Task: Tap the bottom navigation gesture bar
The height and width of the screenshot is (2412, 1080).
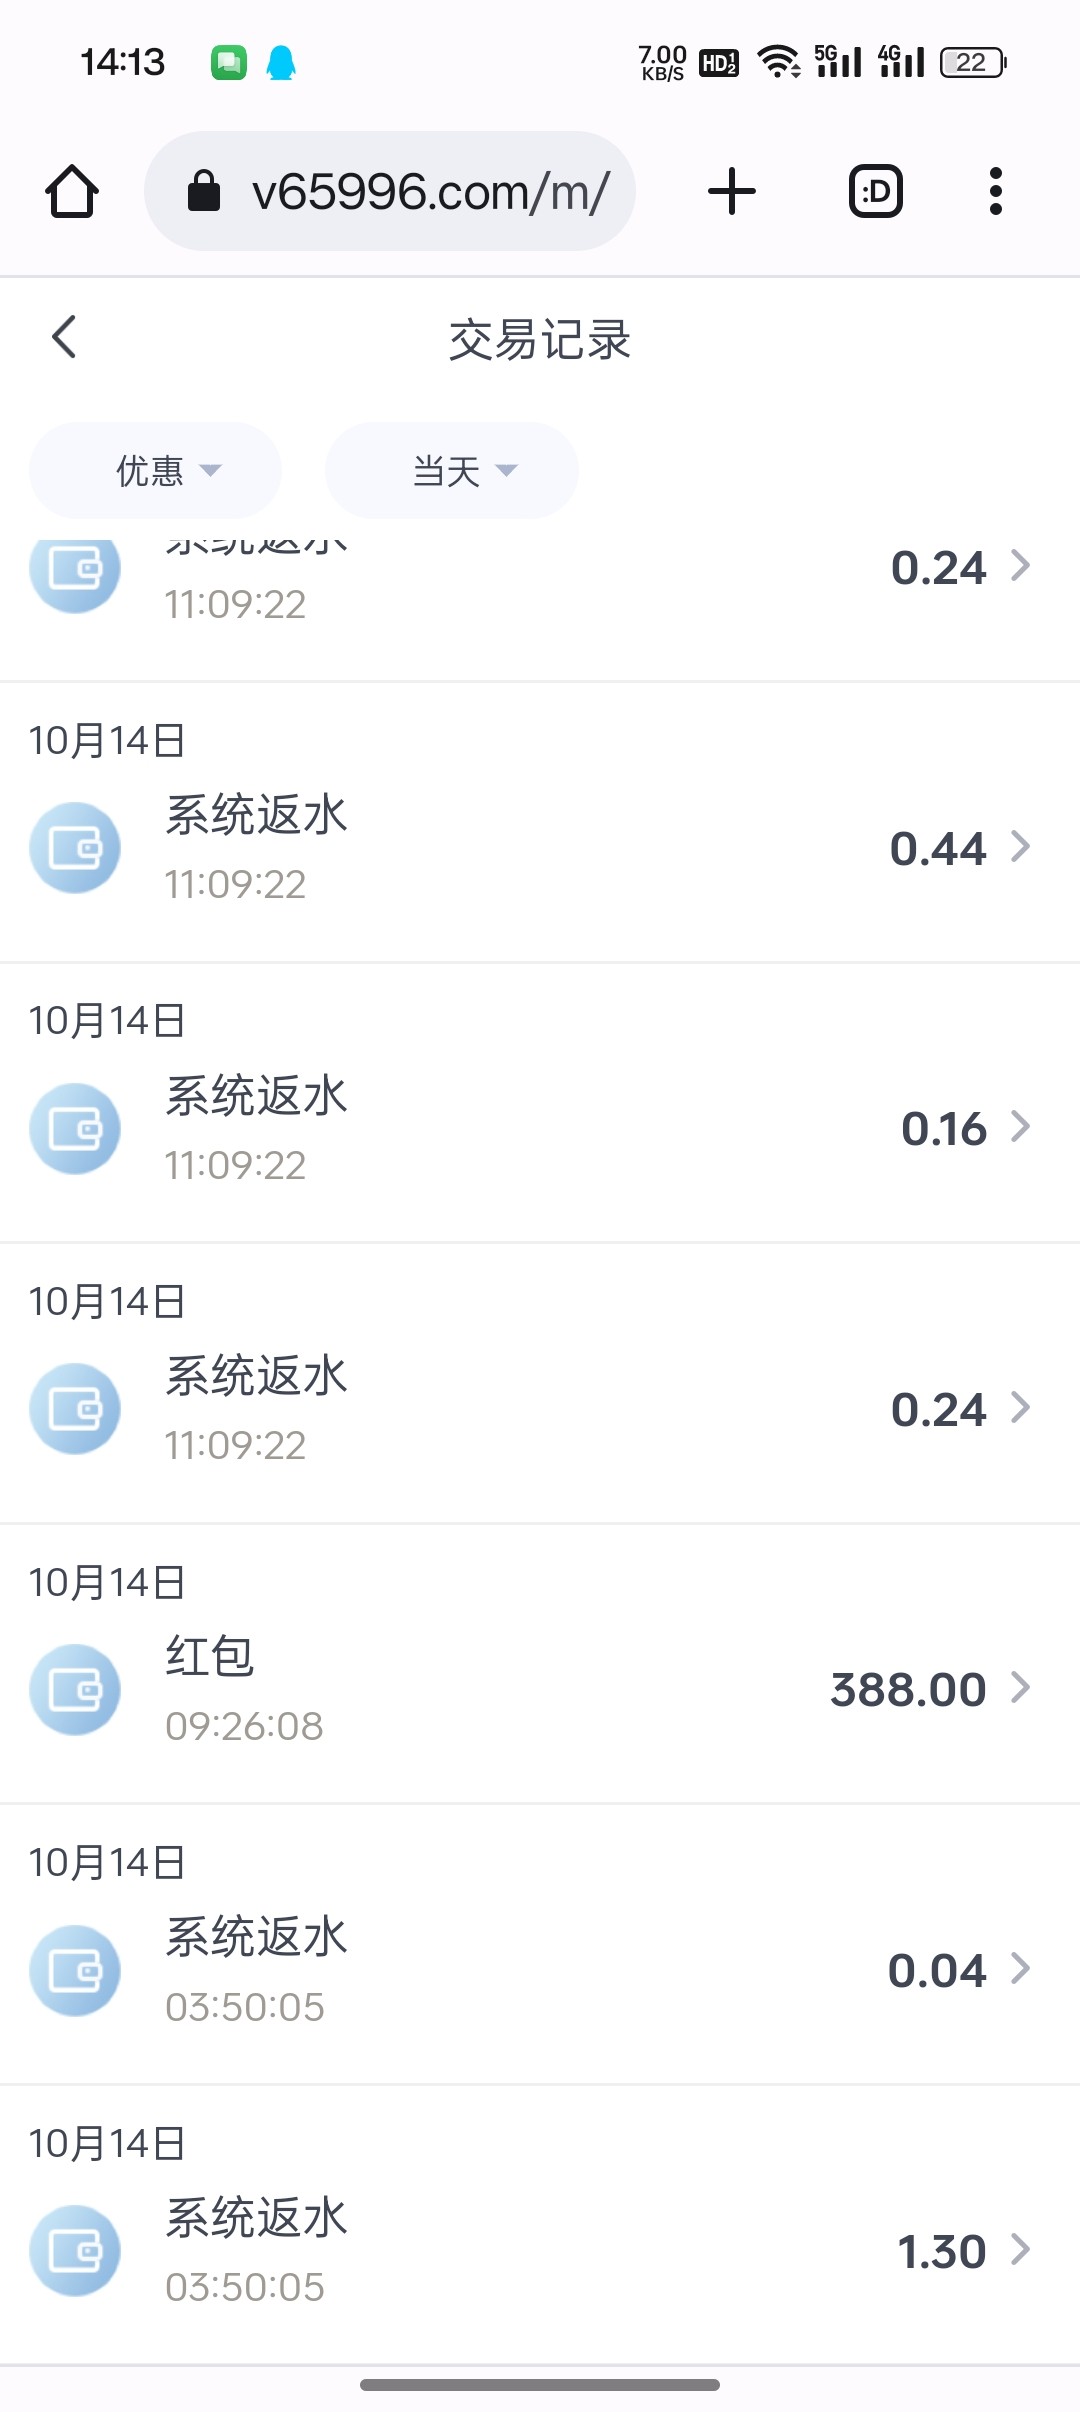Action: pyautogui.click(x=540, y=2385)
